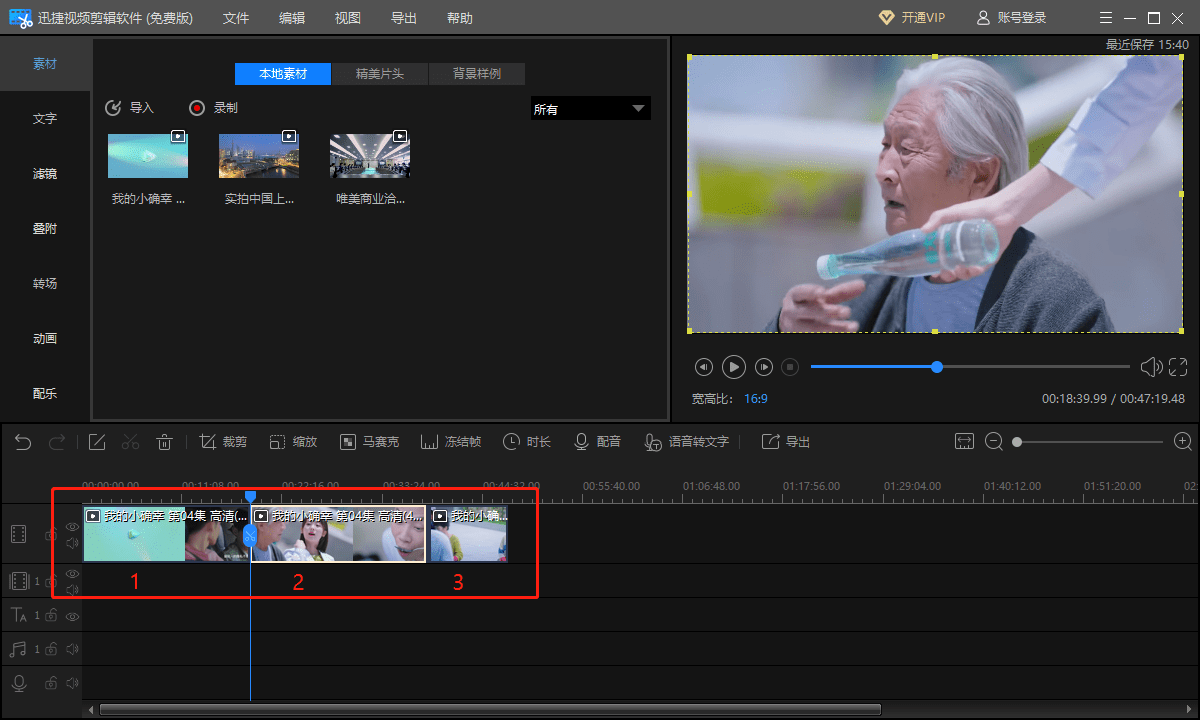Delete the clip with the trash icon

coord(165,442)
